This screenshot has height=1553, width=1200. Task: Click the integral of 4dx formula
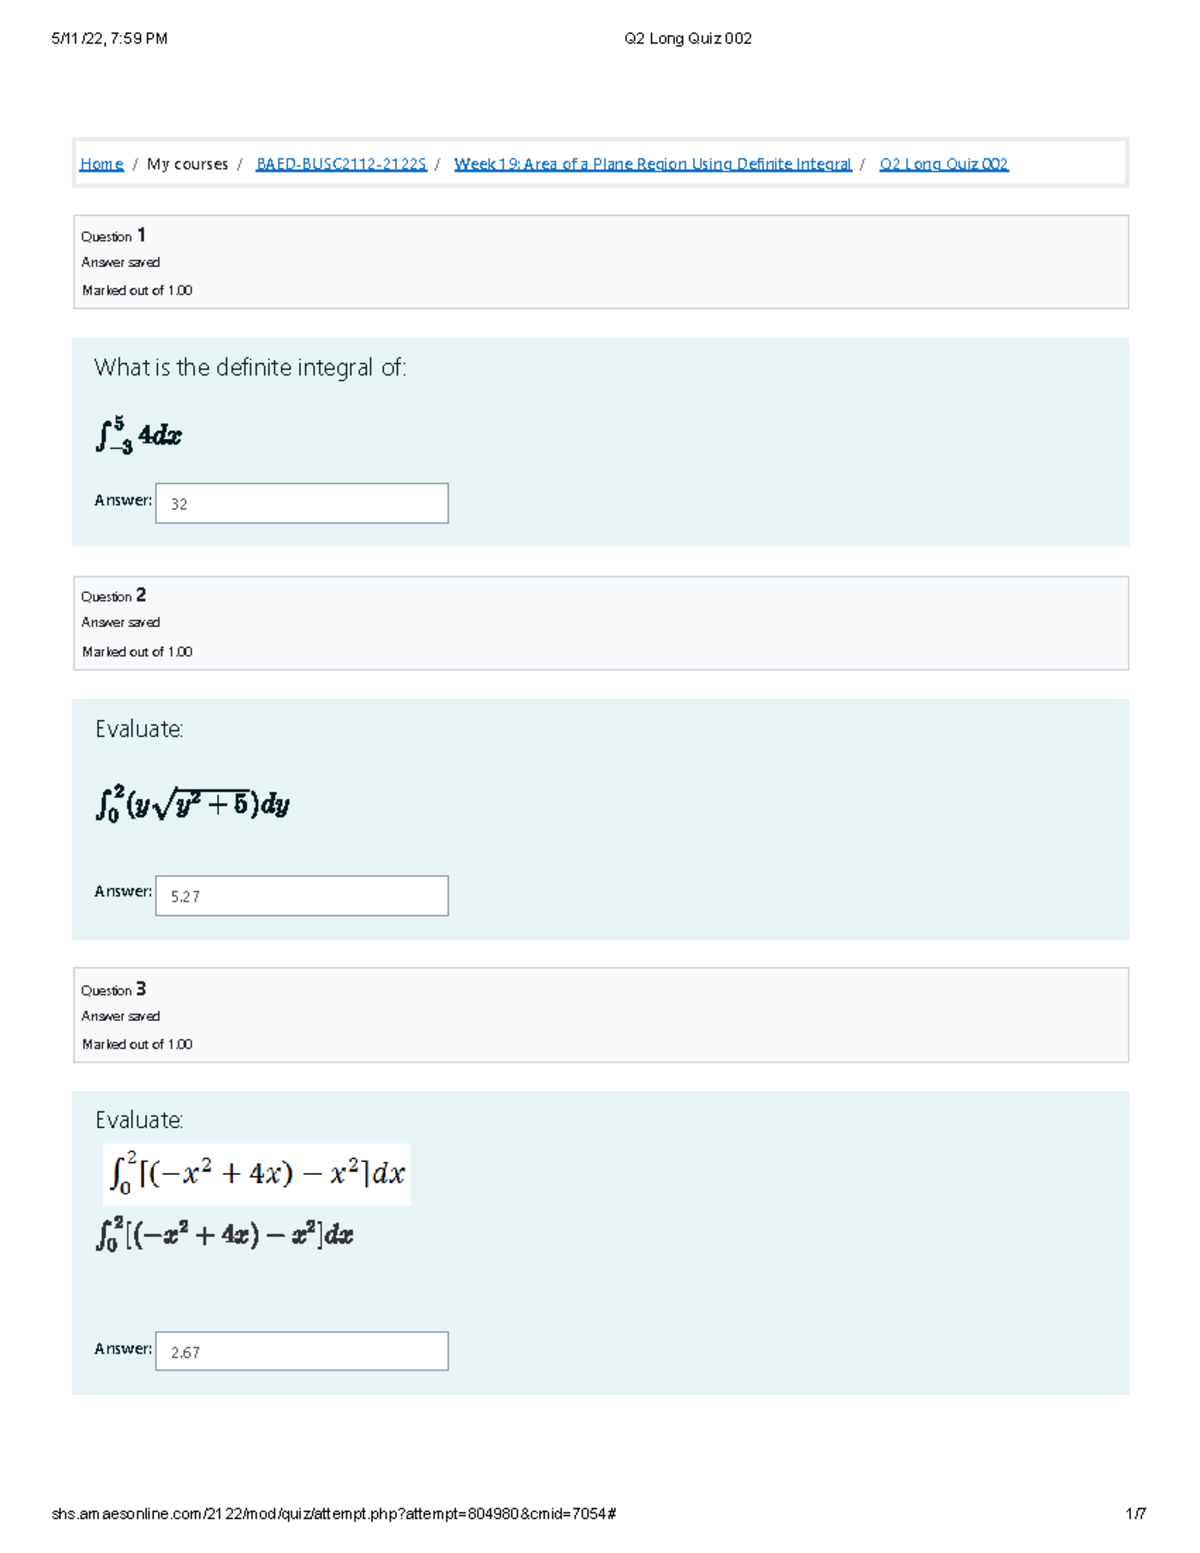(139, 435)
